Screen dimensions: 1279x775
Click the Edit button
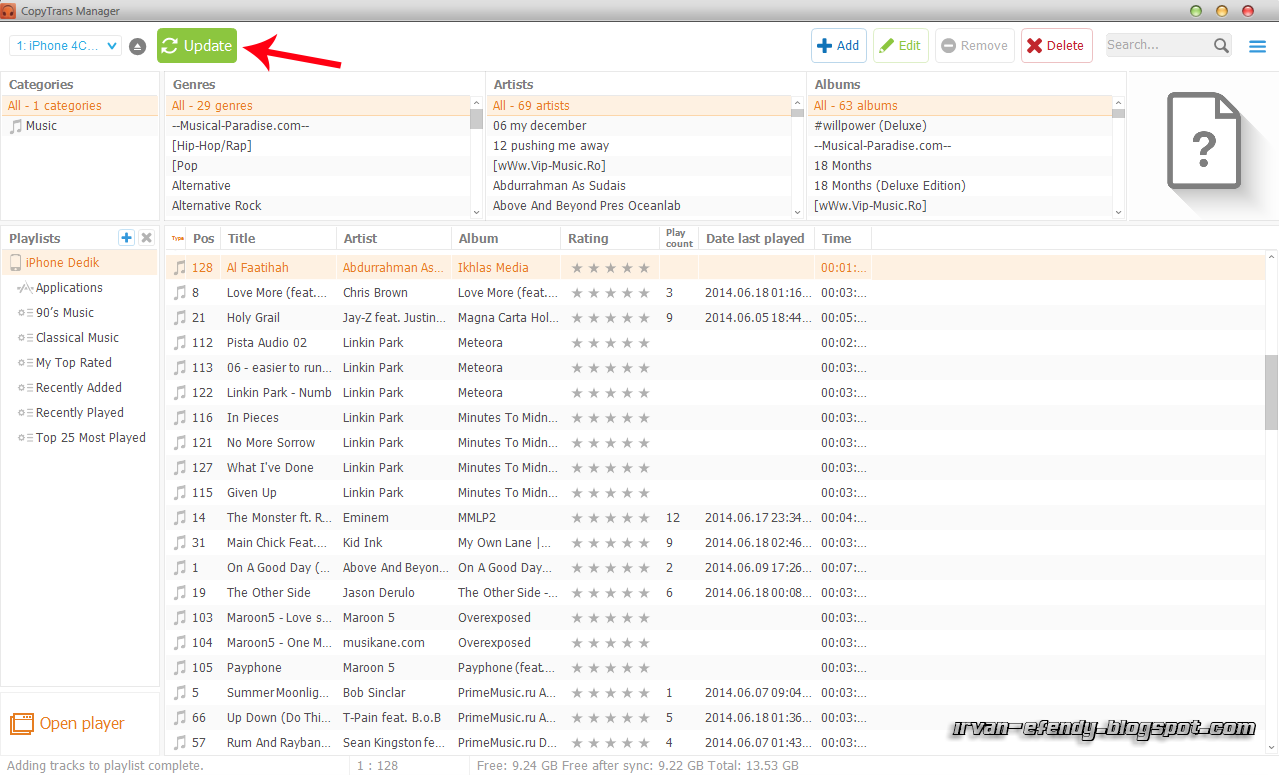click(x=900, y=46)
